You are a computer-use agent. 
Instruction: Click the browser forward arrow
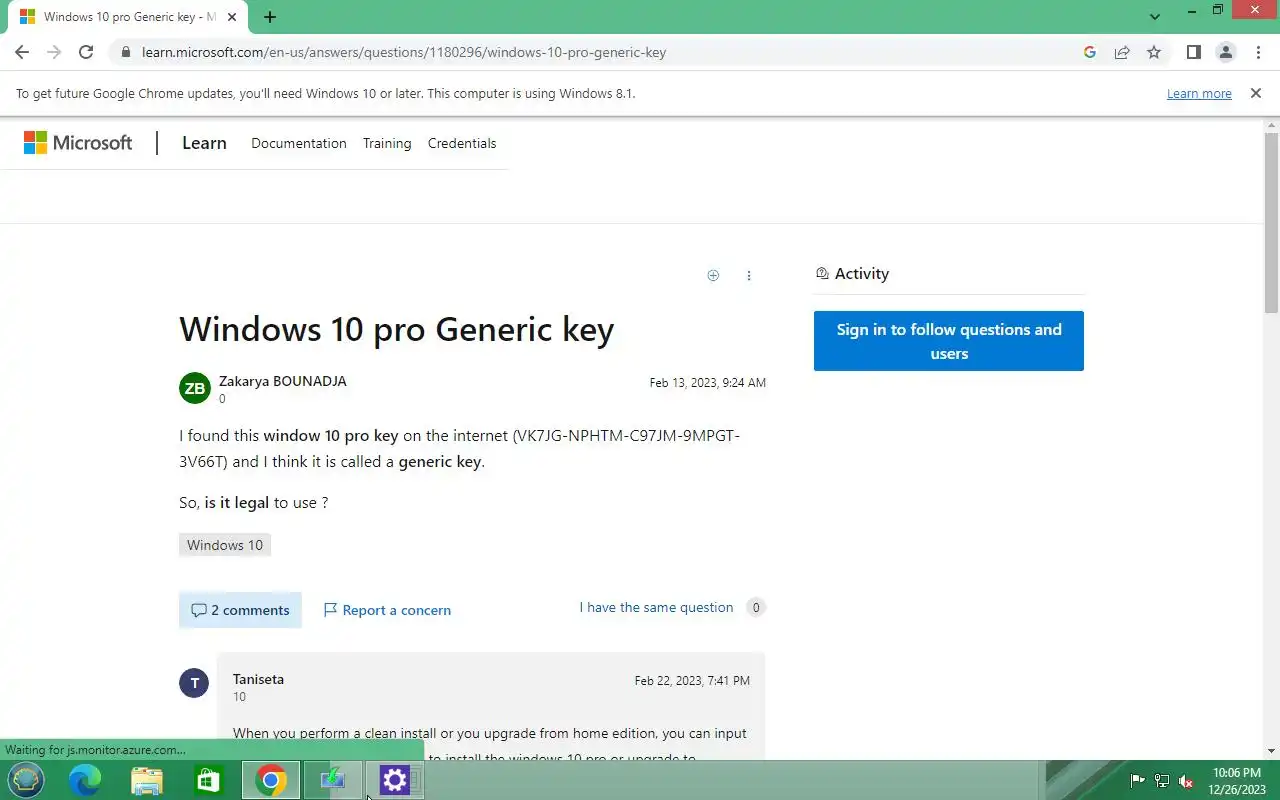54,52
